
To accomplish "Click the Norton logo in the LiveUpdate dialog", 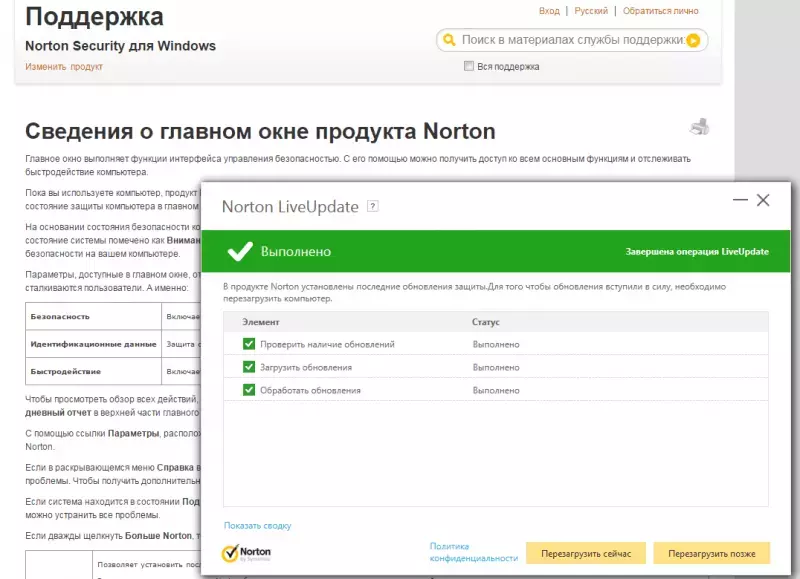I will click(246, 553).
